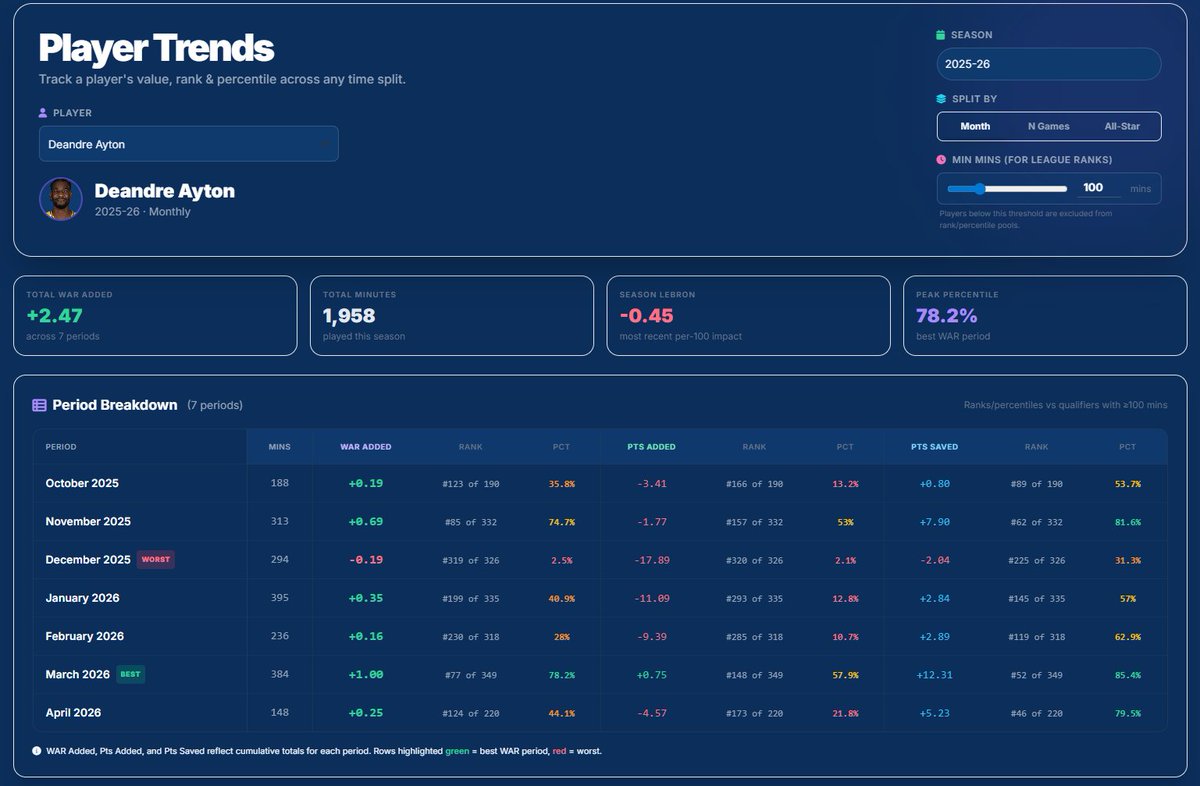Click the February 2026 row label
This screenshot has height=786, width=1200.
pos(85,636)
